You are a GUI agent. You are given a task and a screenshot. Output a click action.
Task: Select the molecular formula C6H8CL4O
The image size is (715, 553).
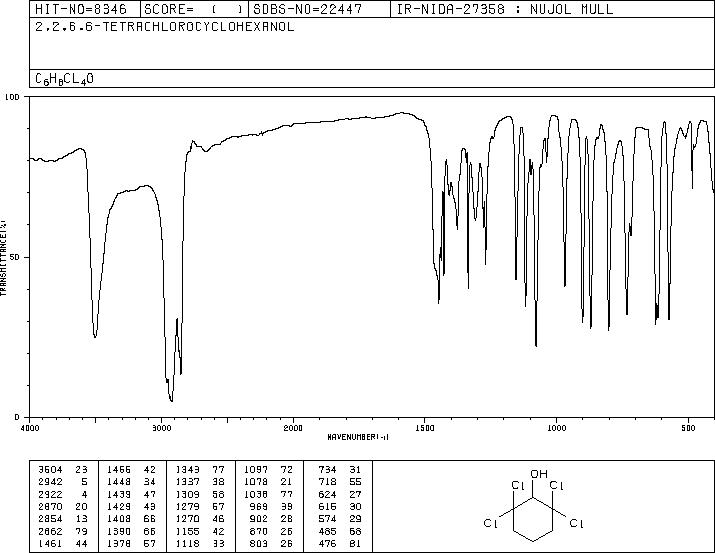(64, 79)
